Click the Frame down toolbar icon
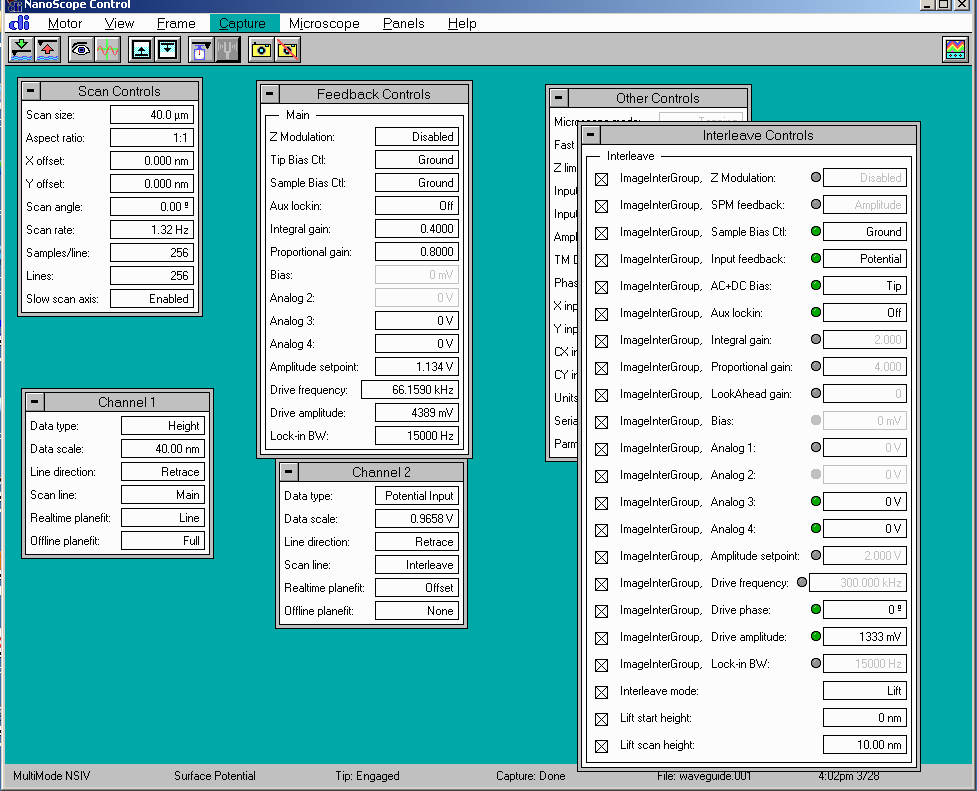 pyautogui.click(x=167, y=50)
